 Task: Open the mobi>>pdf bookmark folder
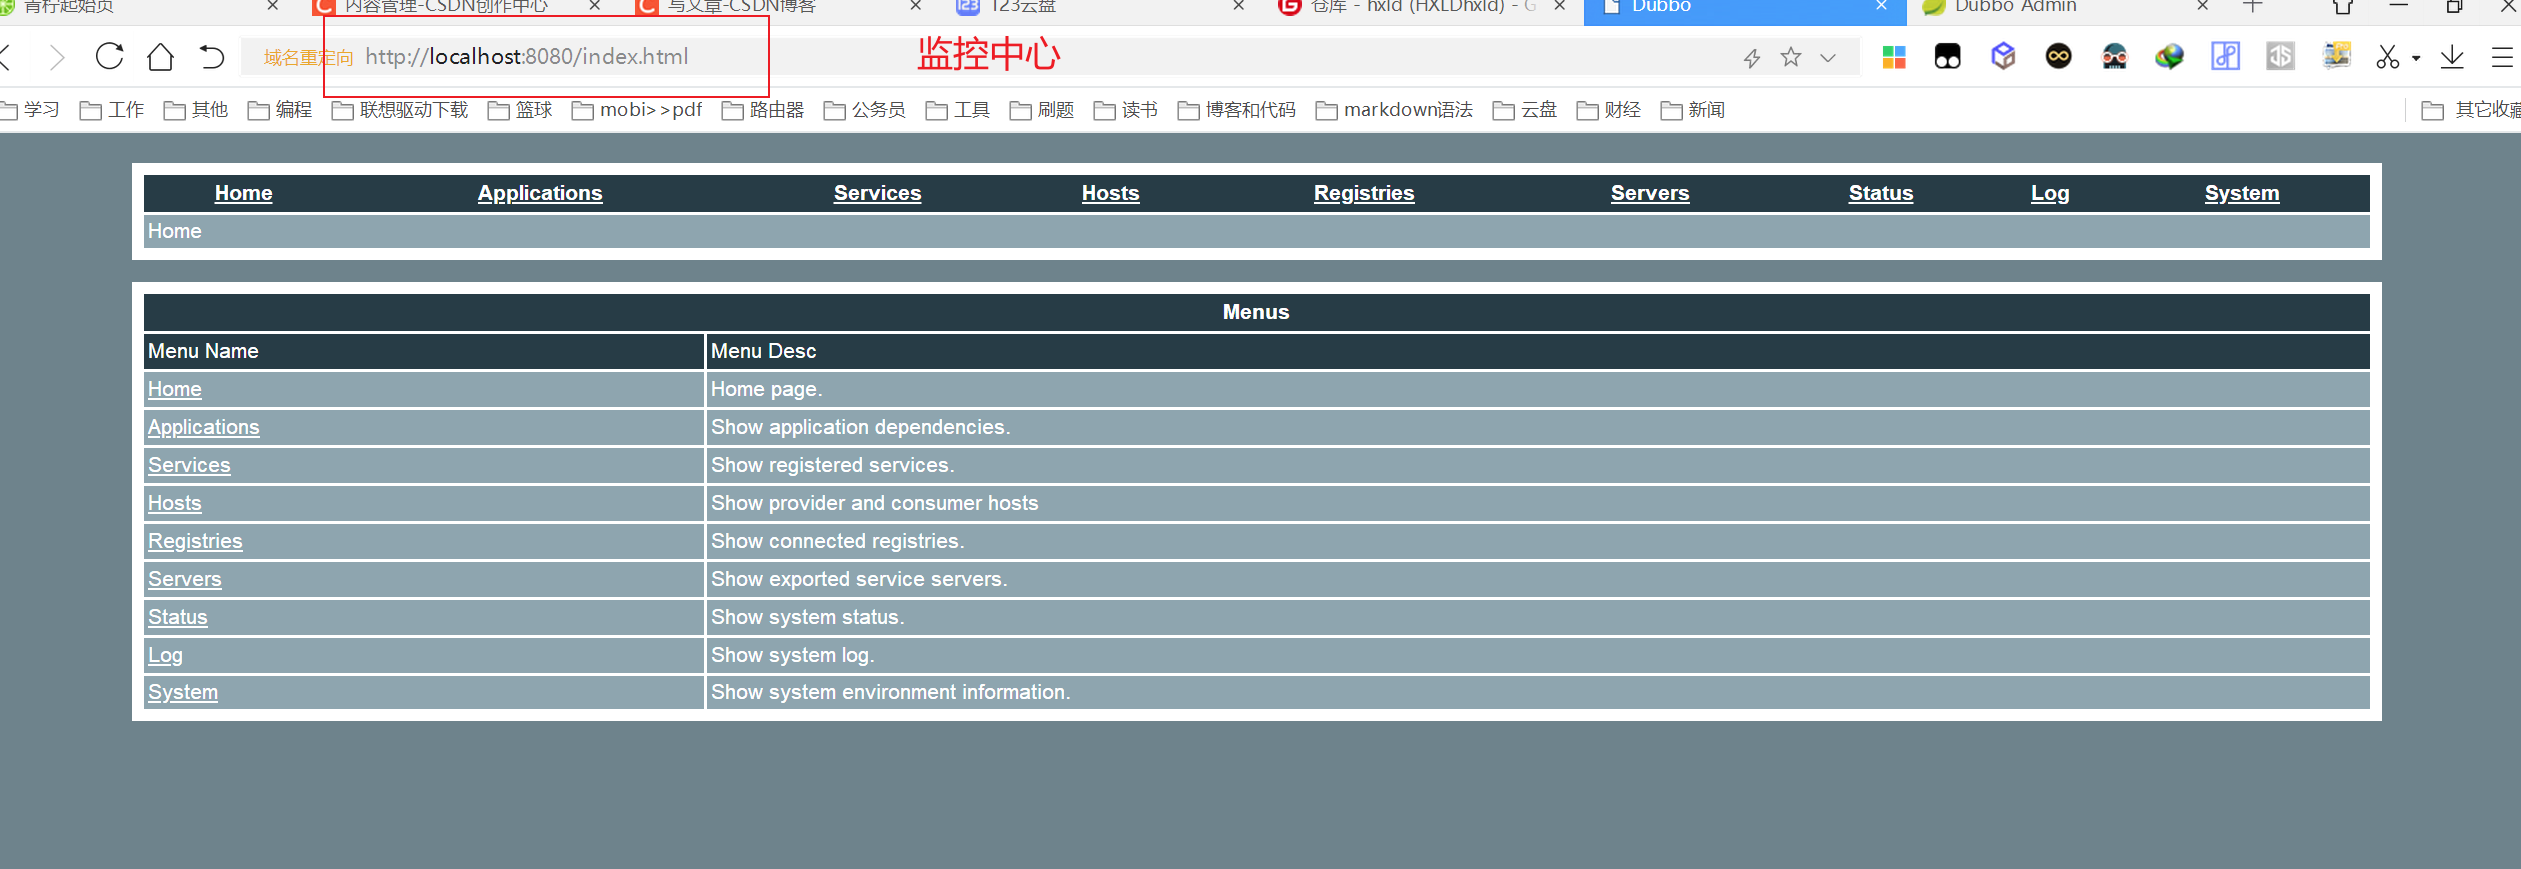(x=637, y=110)
